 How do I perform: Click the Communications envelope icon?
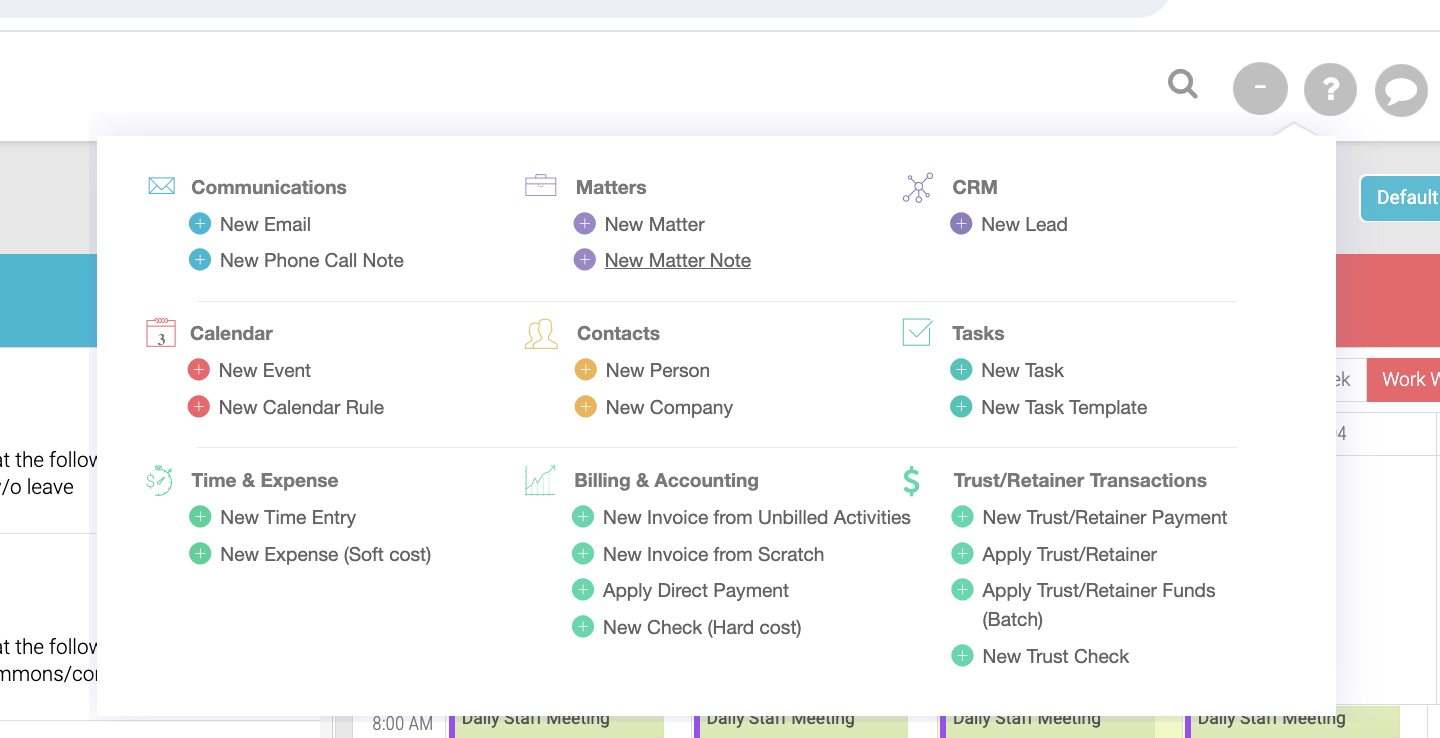coord(162,186)
